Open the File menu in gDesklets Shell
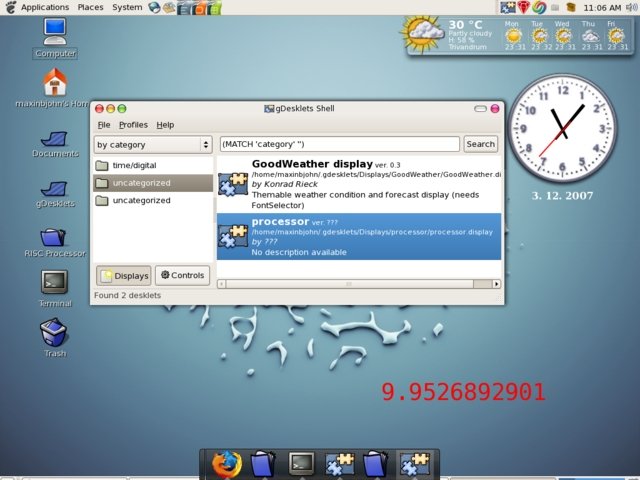 pos(103,125)
